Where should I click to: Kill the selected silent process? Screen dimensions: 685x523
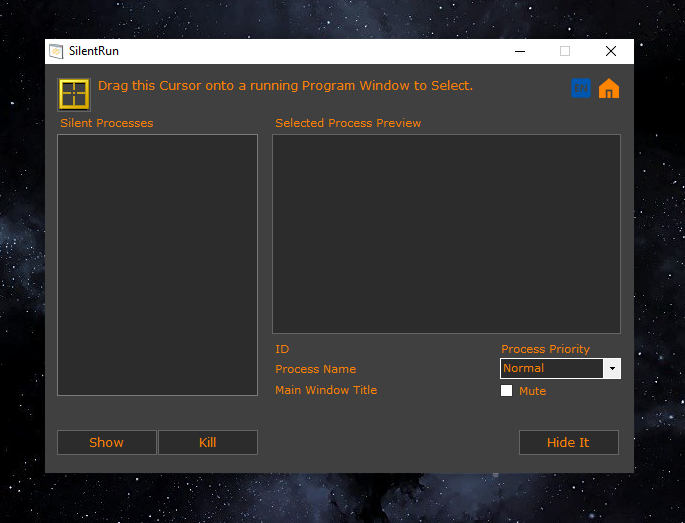coord(208,442)
